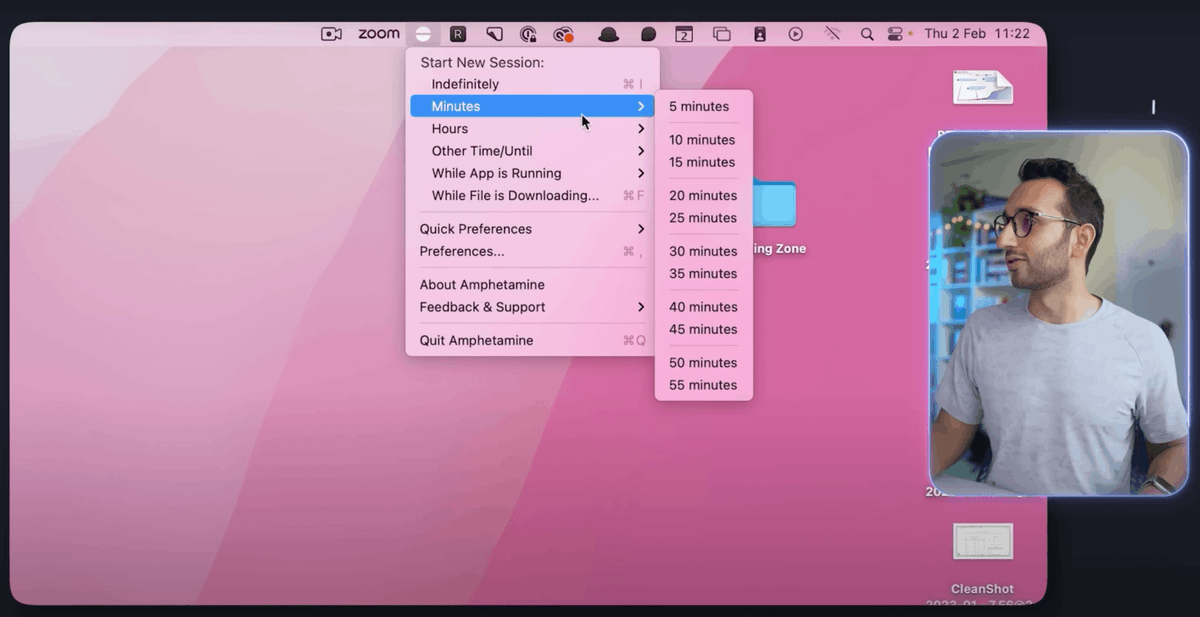Choose 45 minutes session duration

[703, 329]
